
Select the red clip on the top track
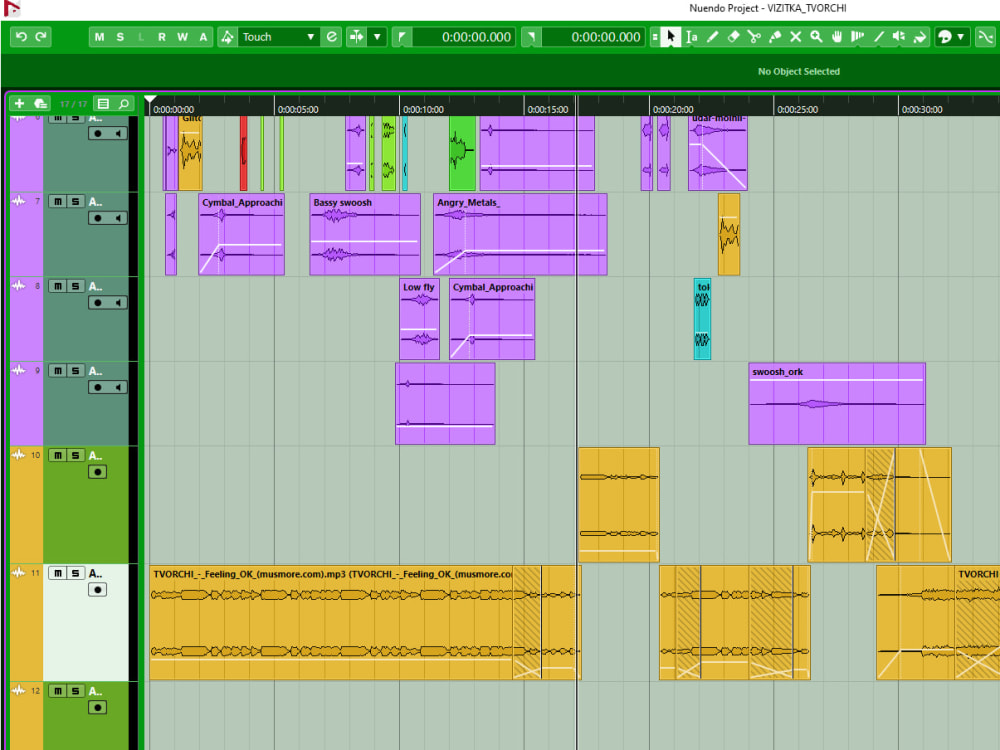point(244,153)
